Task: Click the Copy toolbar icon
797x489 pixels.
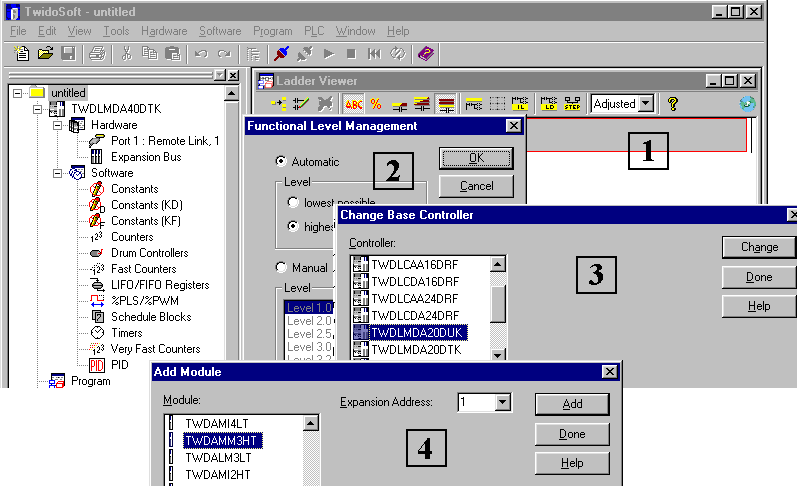Action: point(149,53)
